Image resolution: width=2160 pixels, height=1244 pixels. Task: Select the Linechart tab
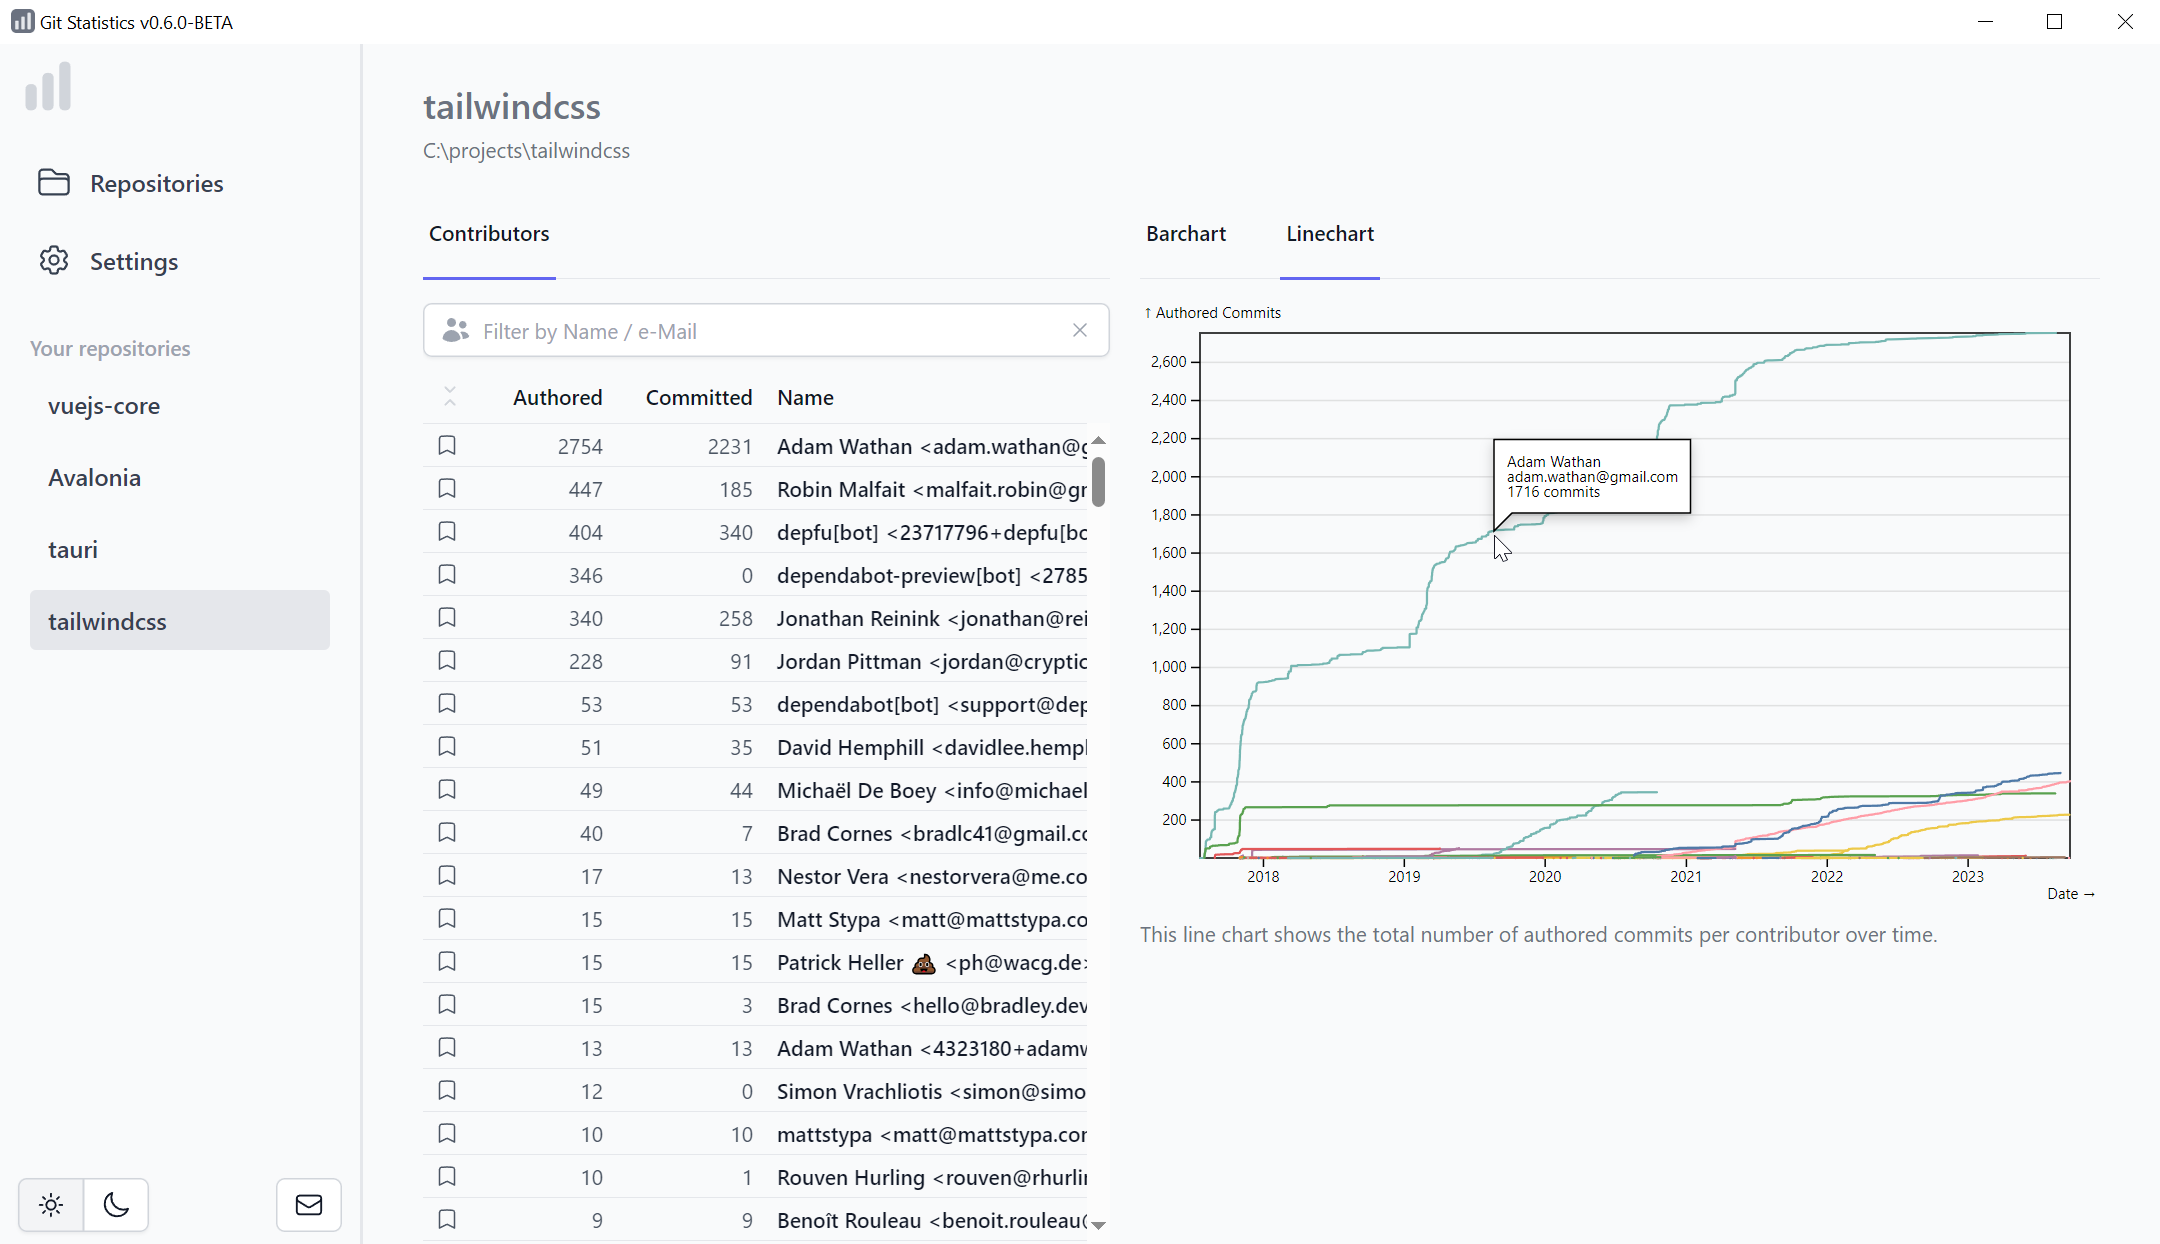1330,234
